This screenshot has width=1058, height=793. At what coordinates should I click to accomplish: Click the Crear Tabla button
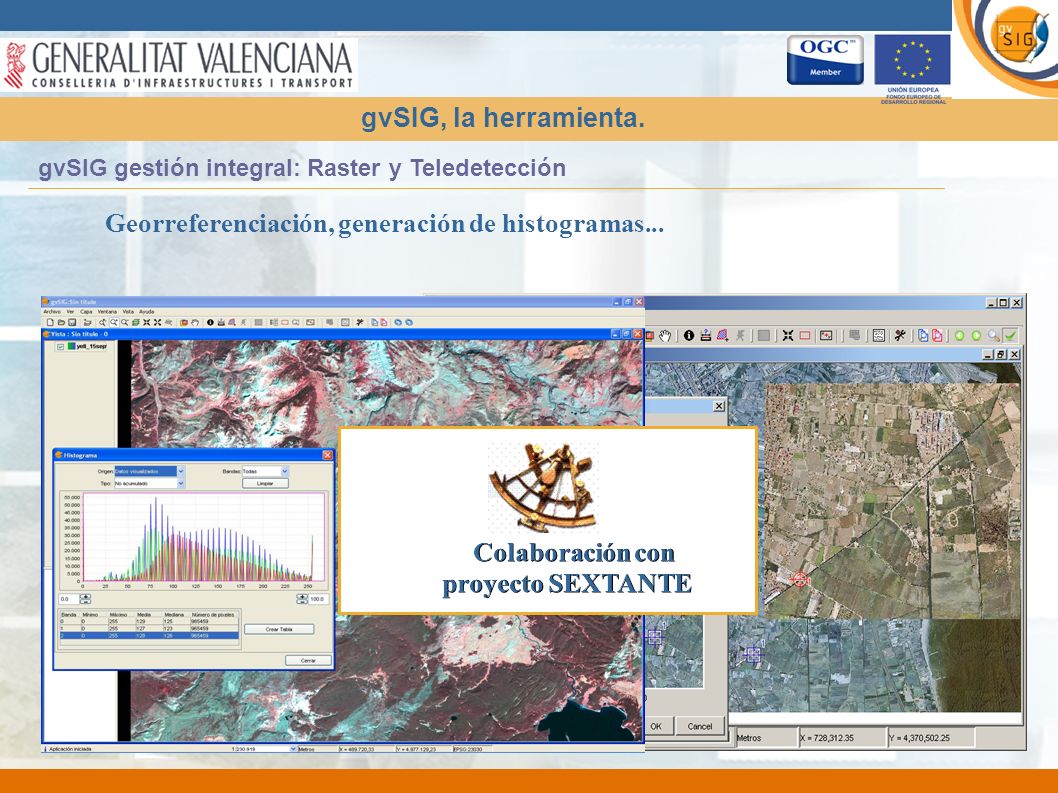(x=279, y=630)
